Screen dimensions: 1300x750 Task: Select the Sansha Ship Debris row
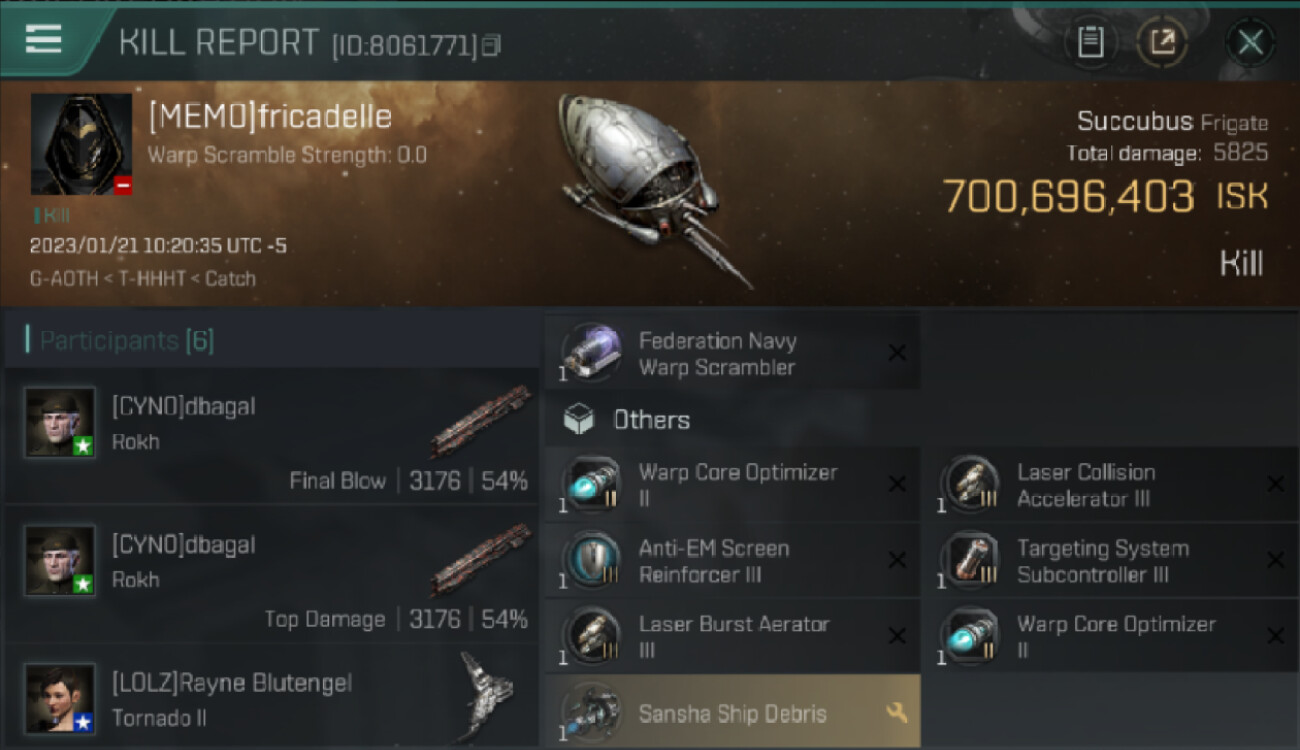click(x=732, y=712)
